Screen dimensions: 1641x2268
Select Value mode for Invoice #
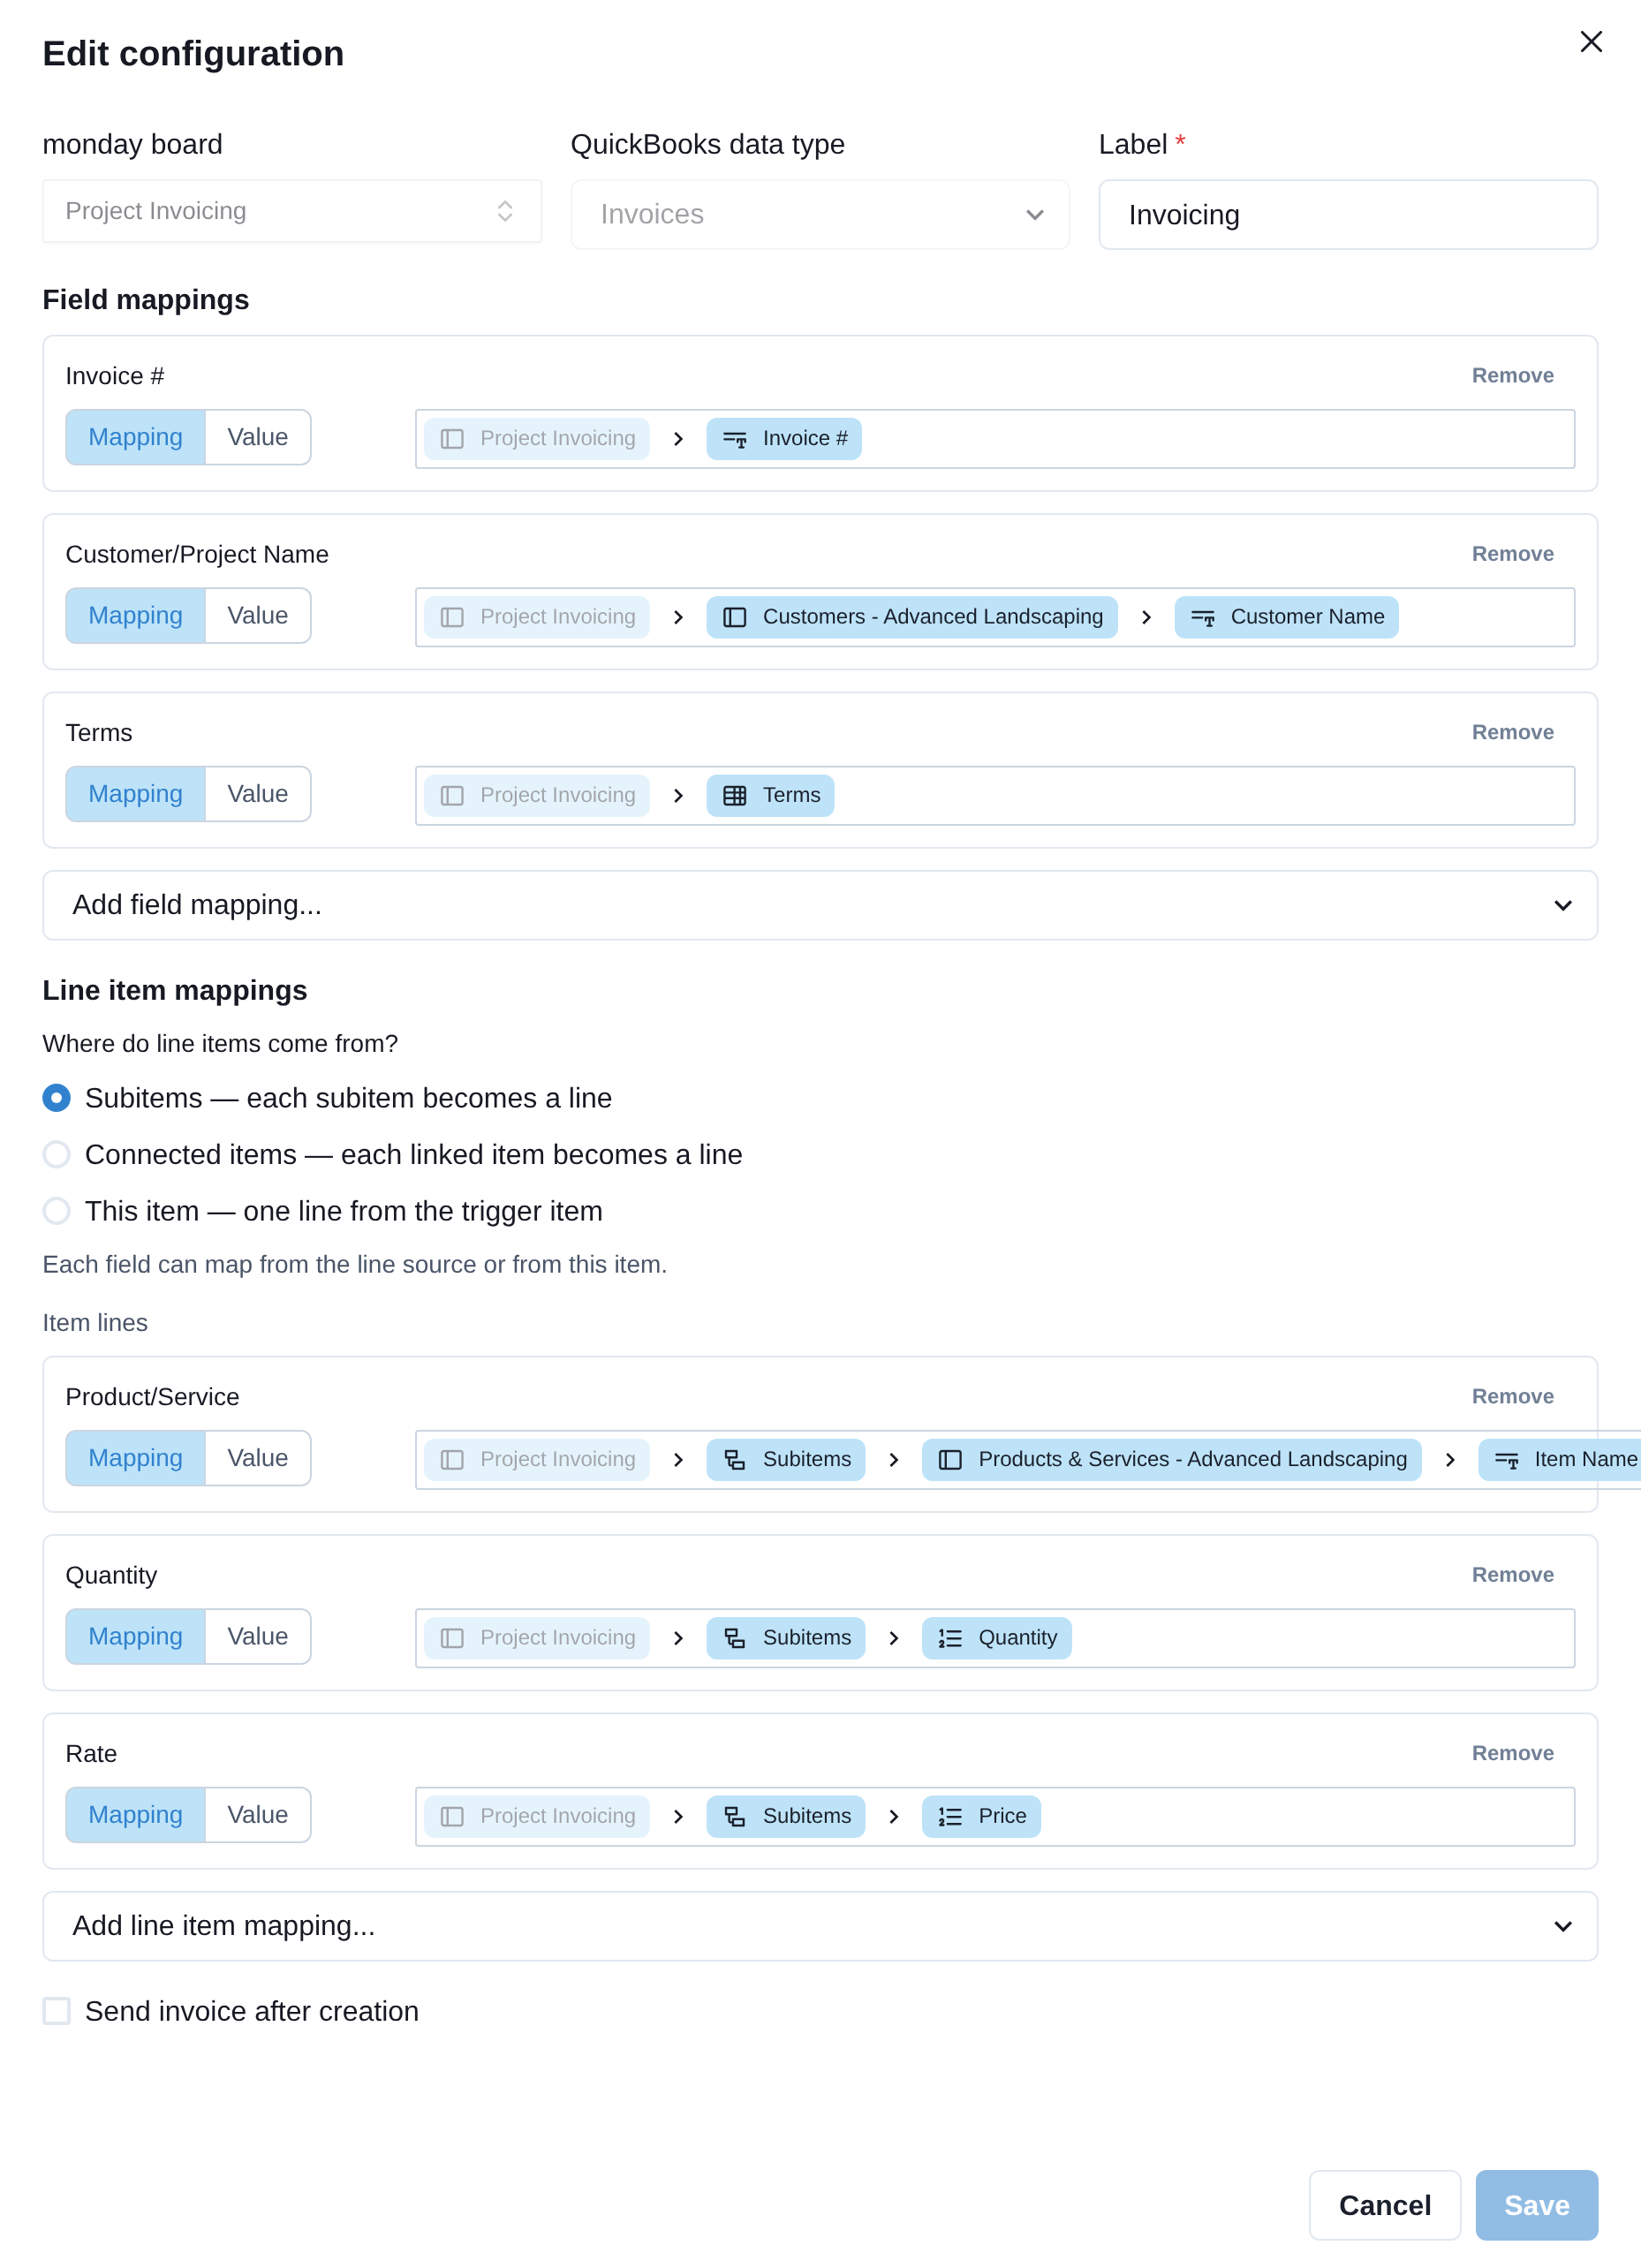coord(258,437)
